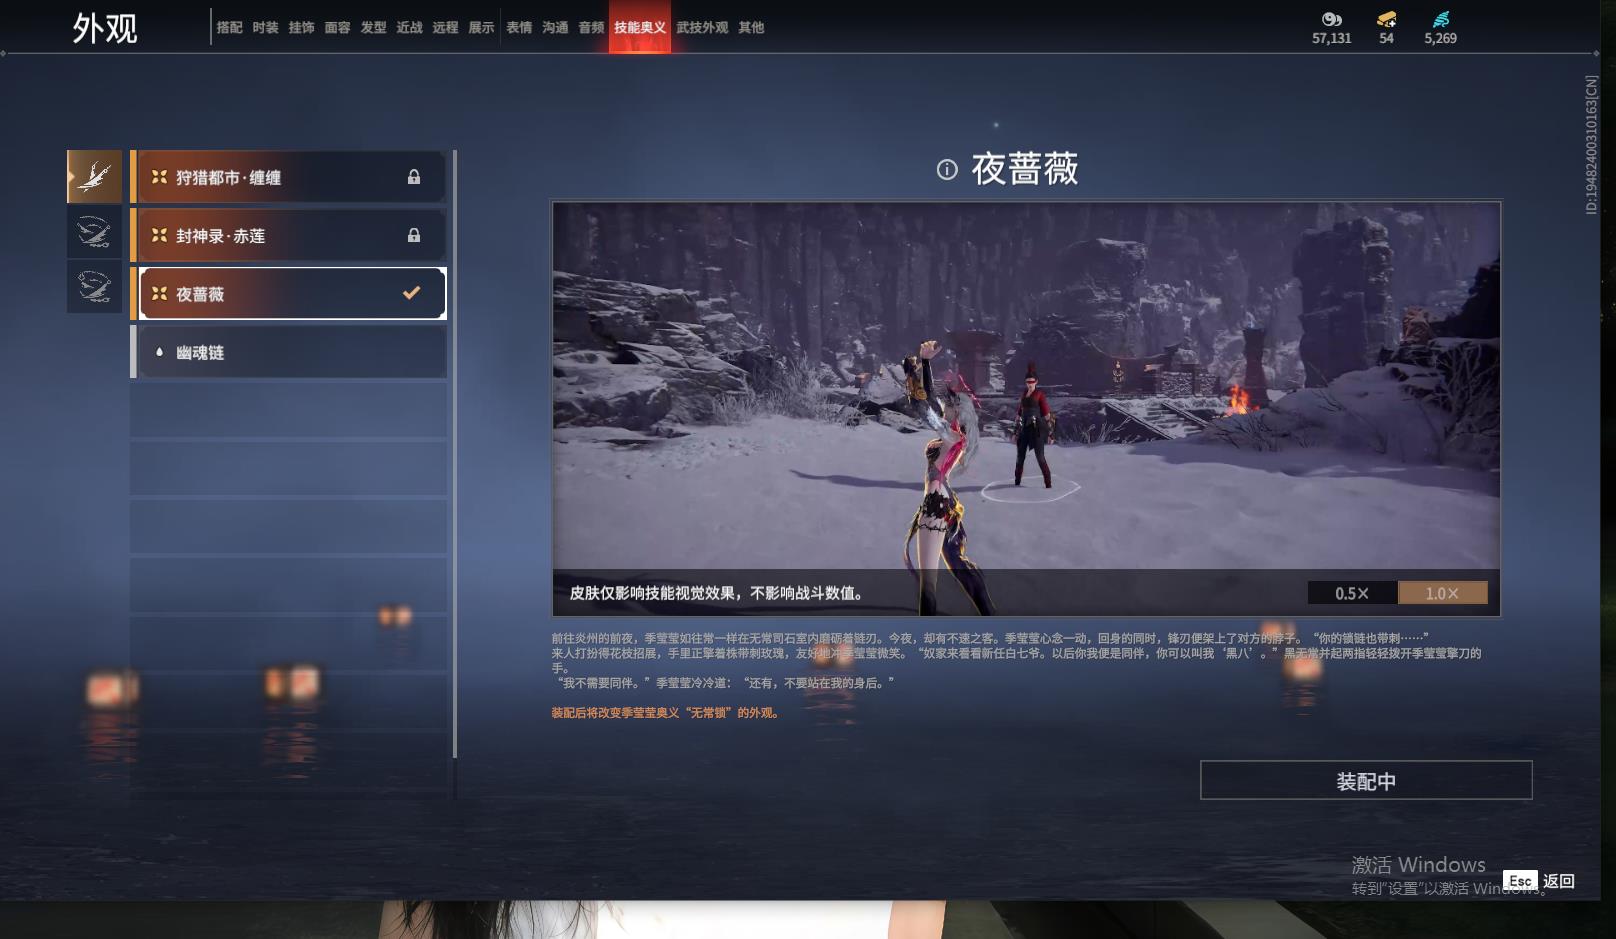Viewport: 1616px width, 939px height.
Task: Open the 搭配 tab
Action: 229,27
